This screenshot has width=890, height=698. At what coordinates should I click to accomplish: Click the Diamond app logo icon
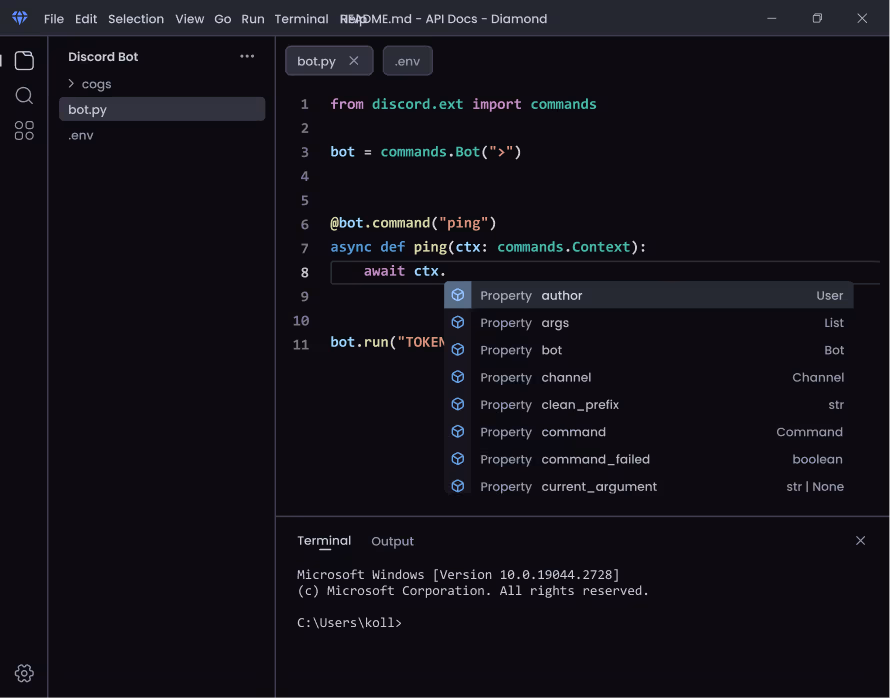point(20,18)
